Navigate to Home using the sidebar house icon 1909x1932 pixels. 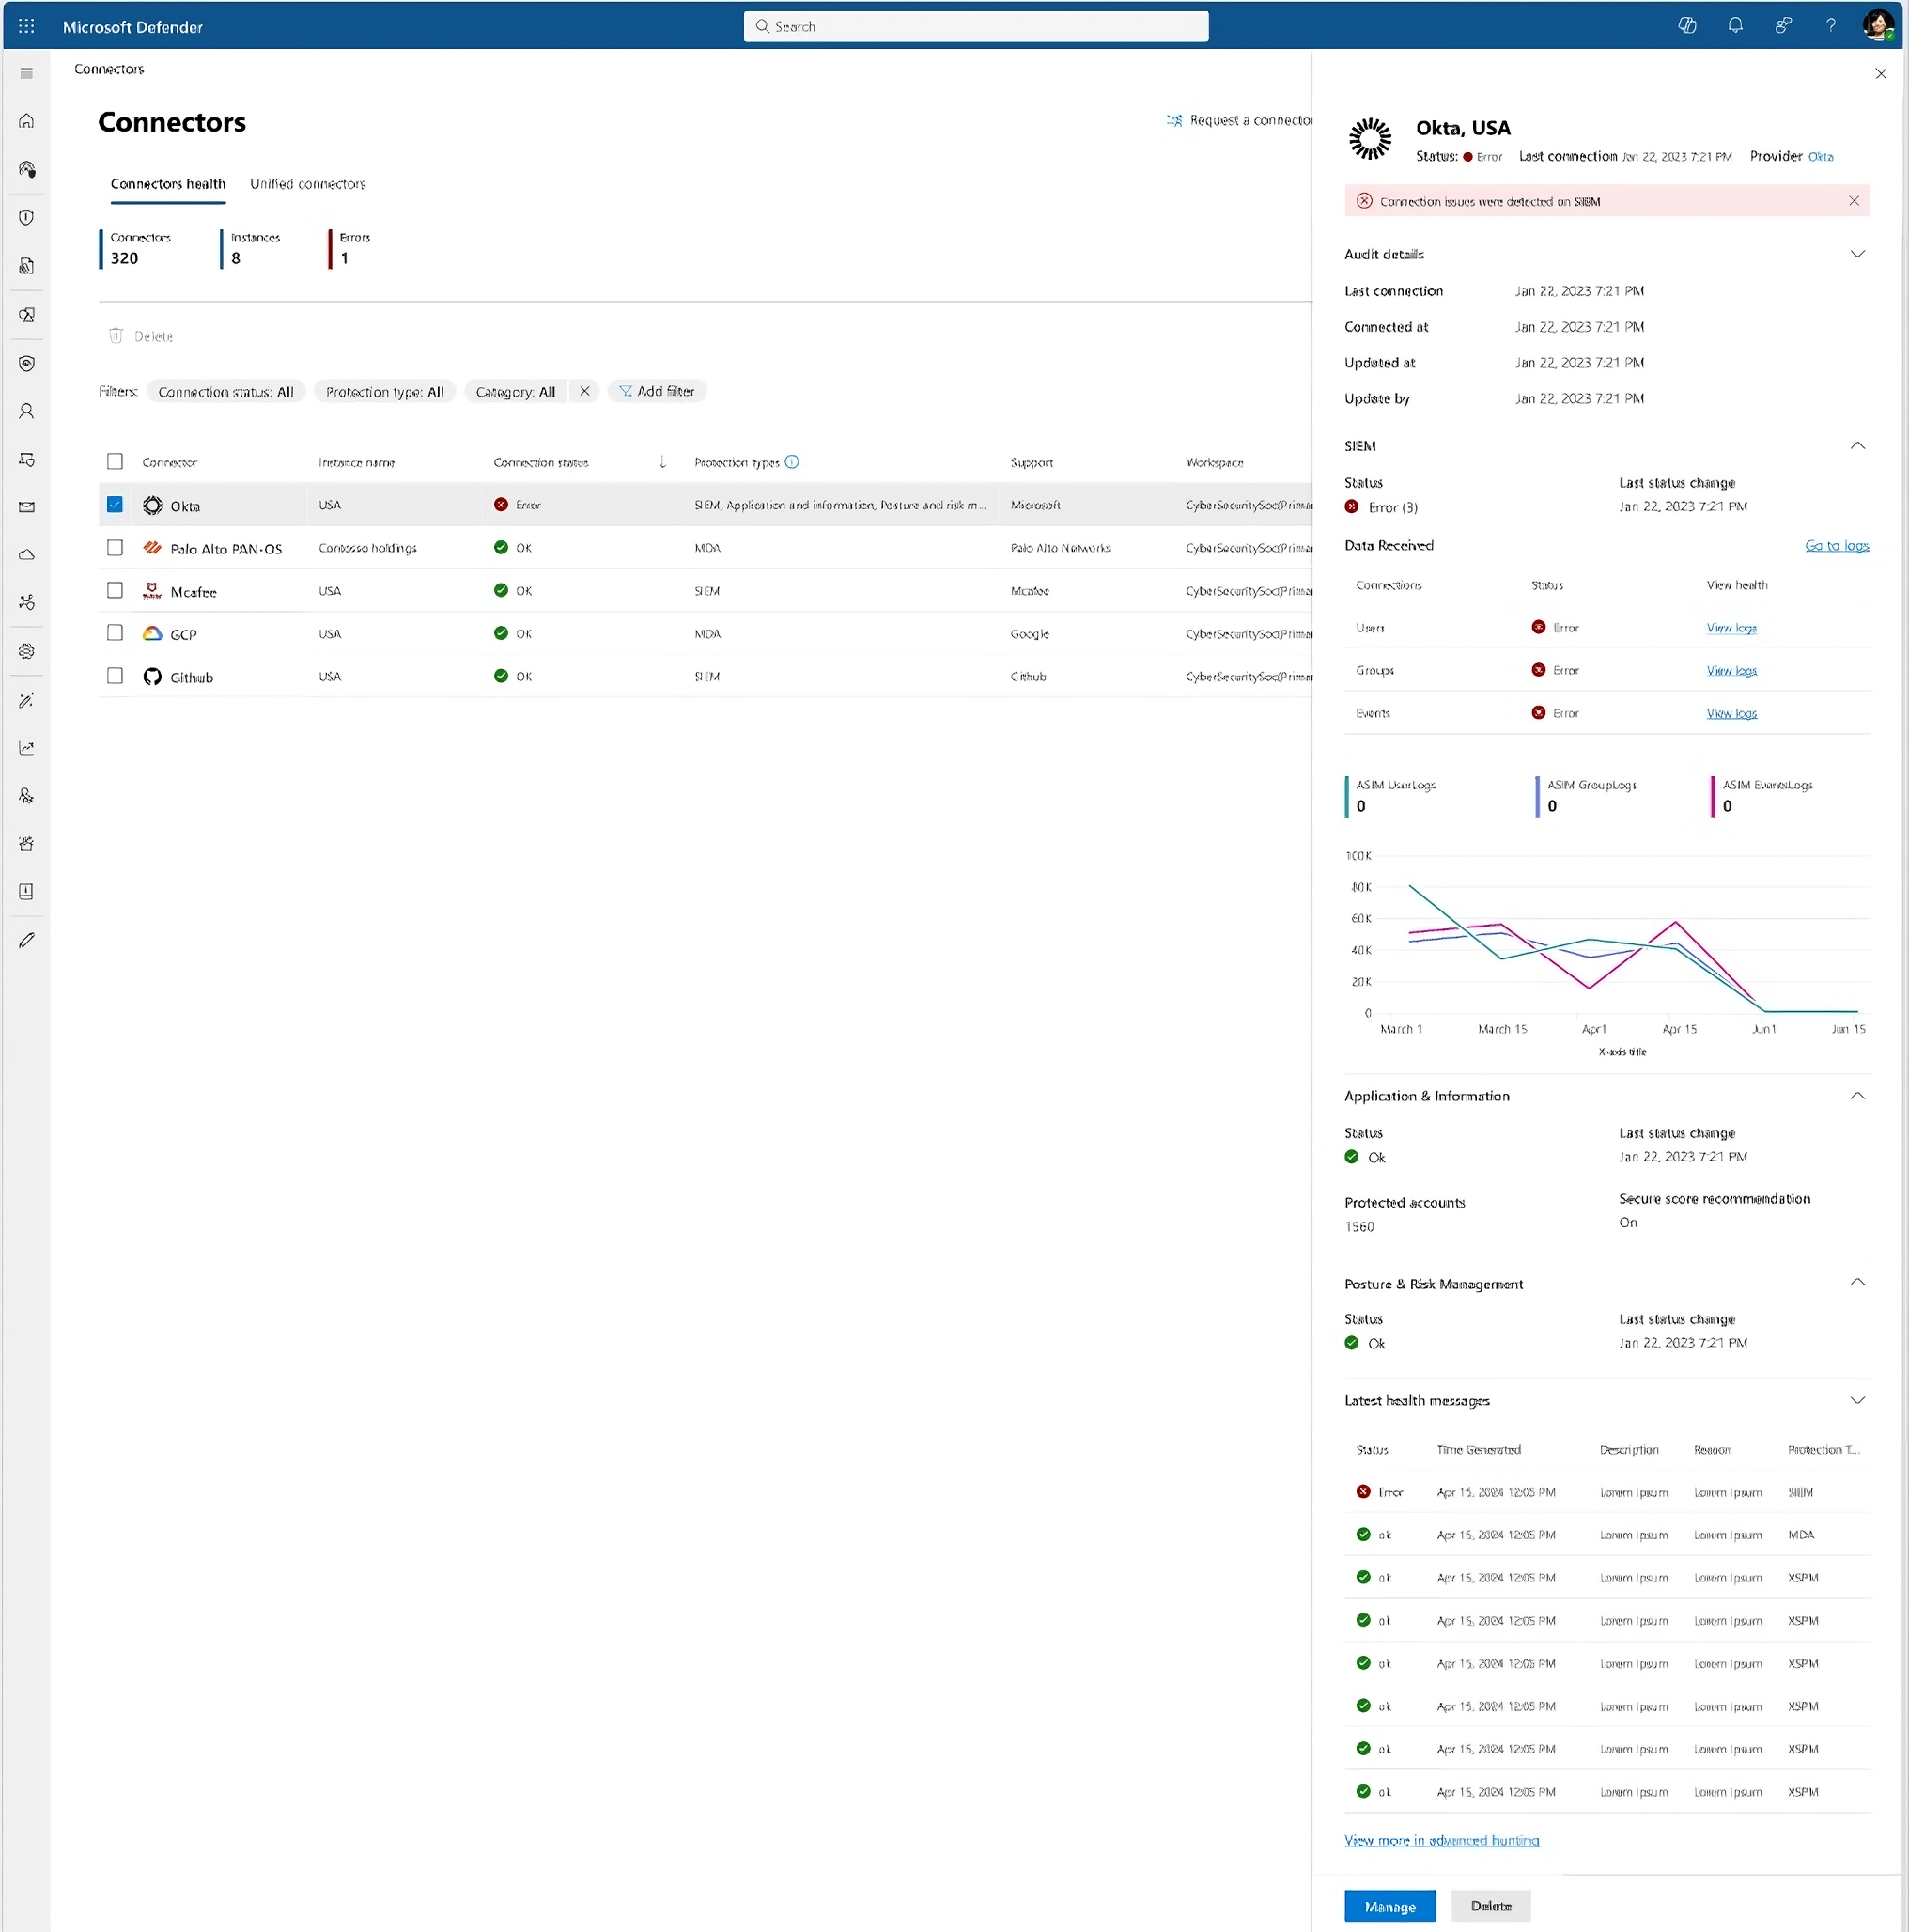point(26,120)
